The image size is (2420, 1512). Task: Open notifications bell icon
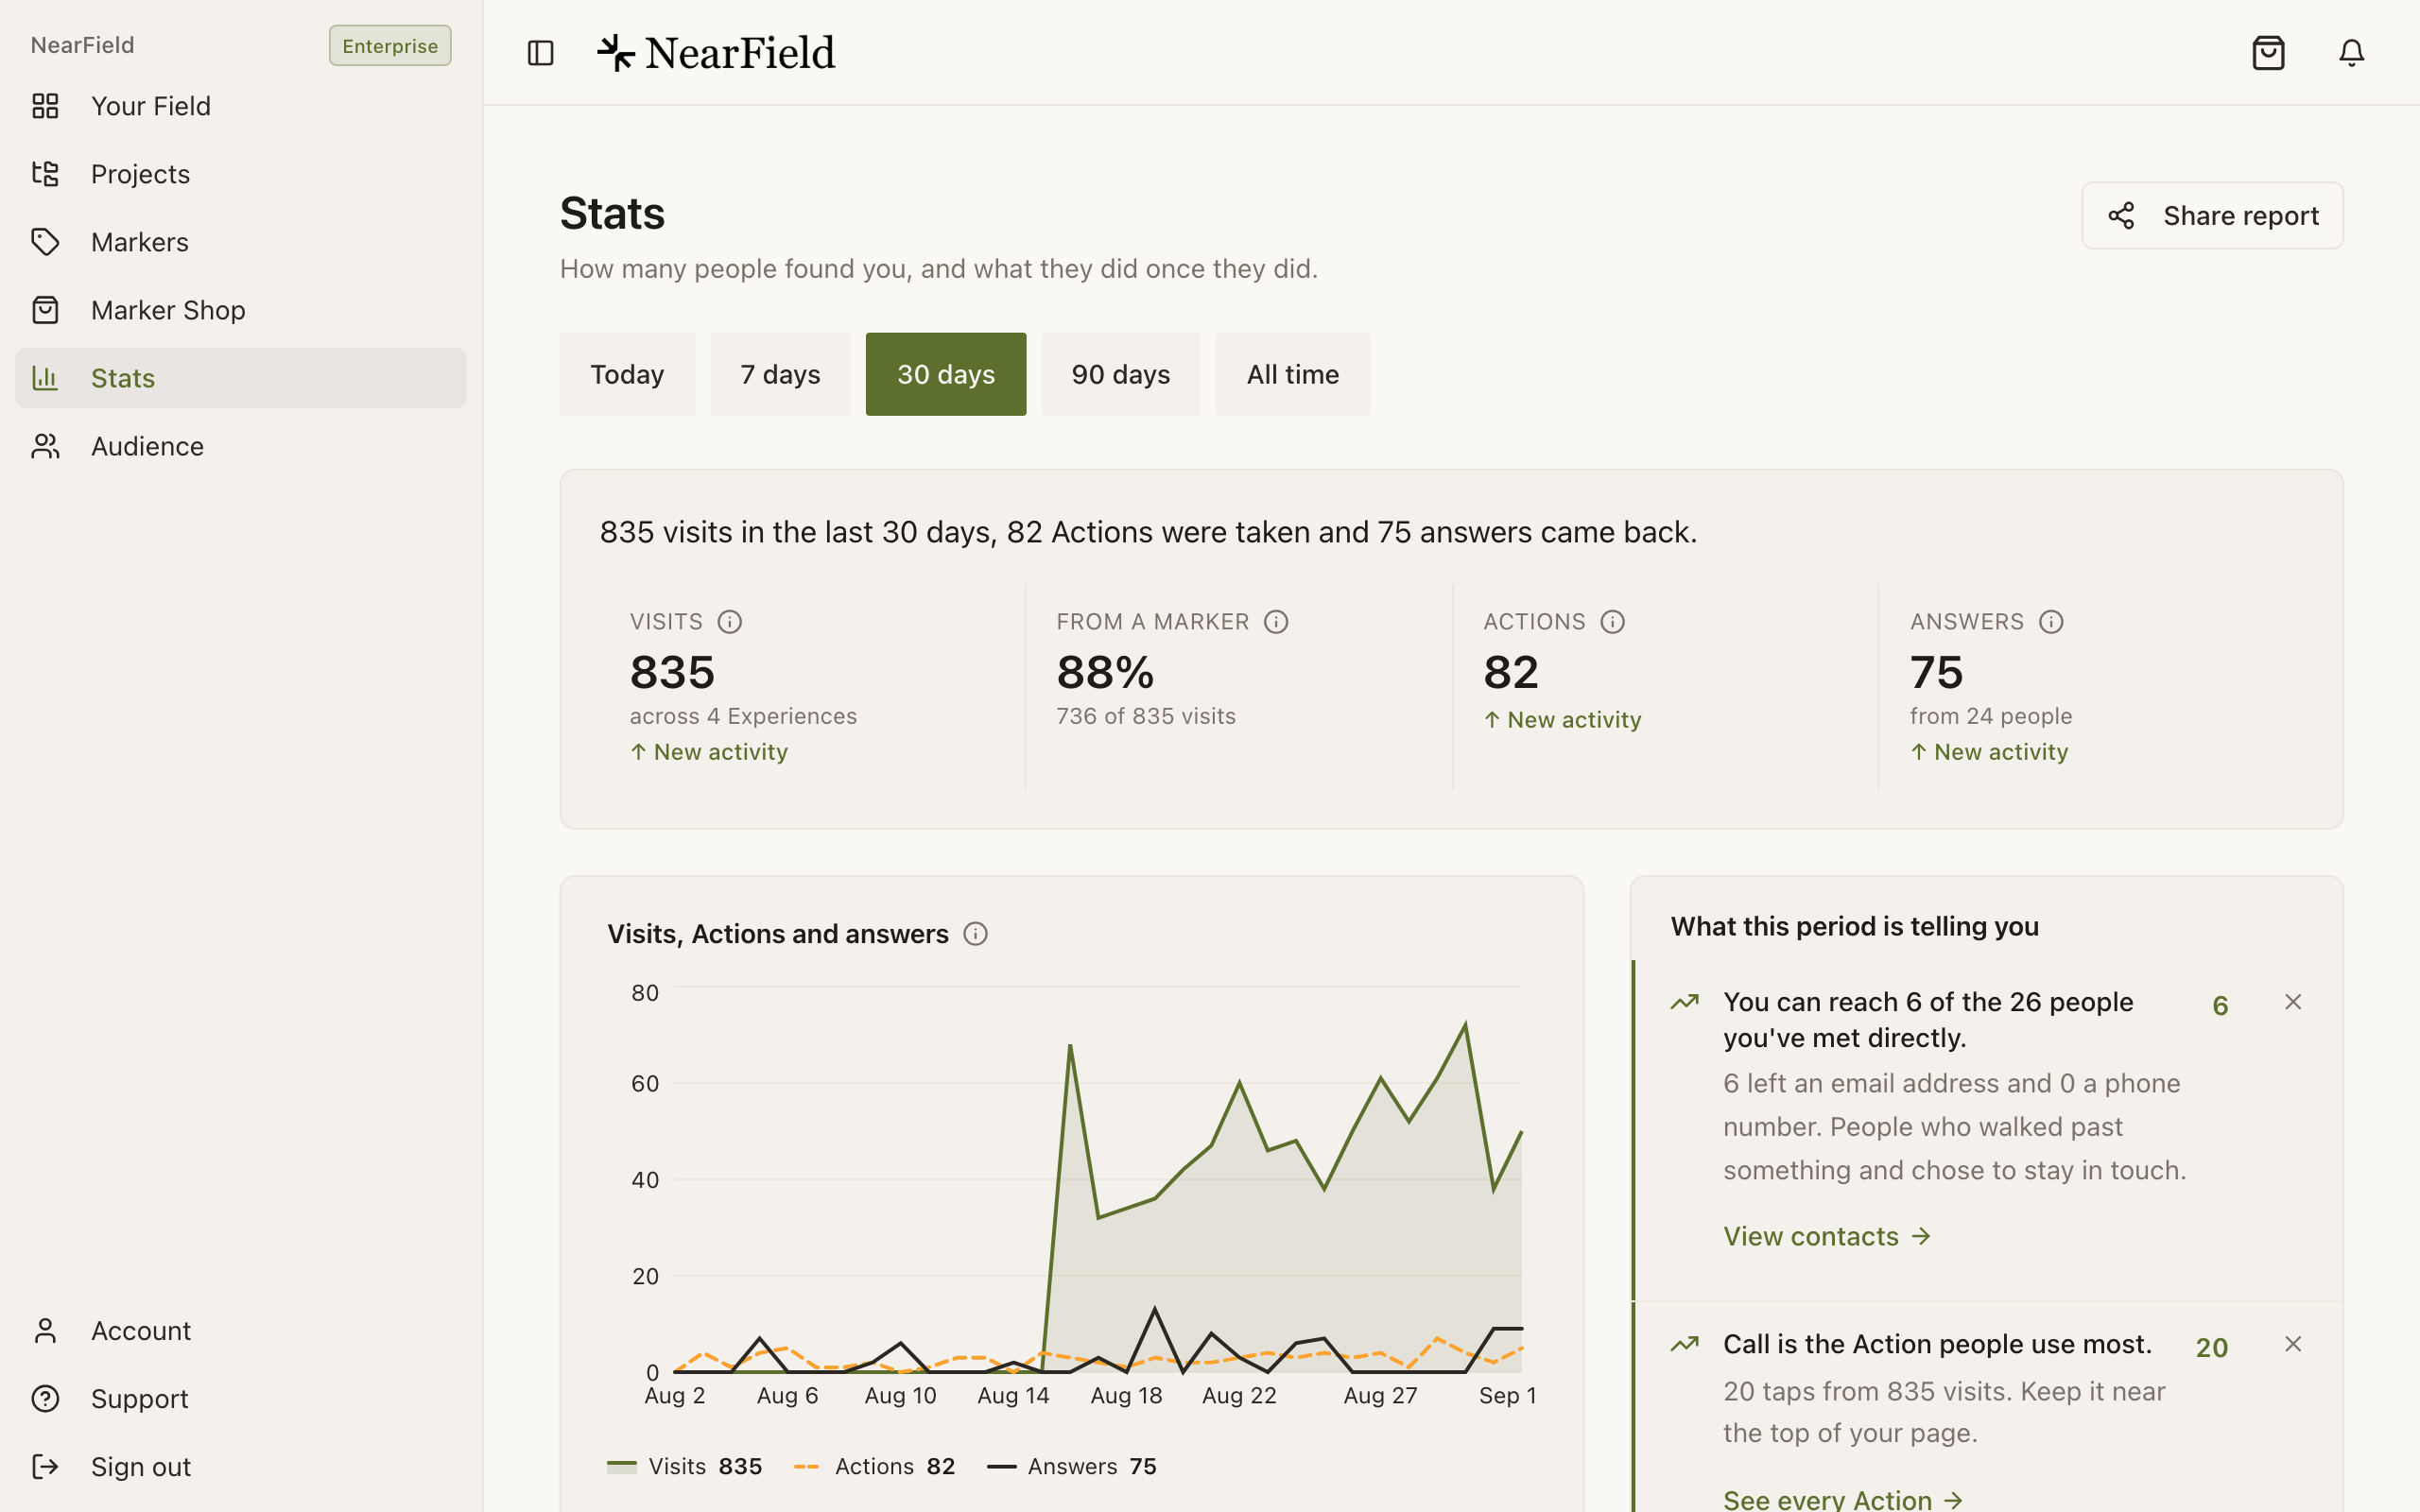pyautogui.click(x=2351, y=53)
